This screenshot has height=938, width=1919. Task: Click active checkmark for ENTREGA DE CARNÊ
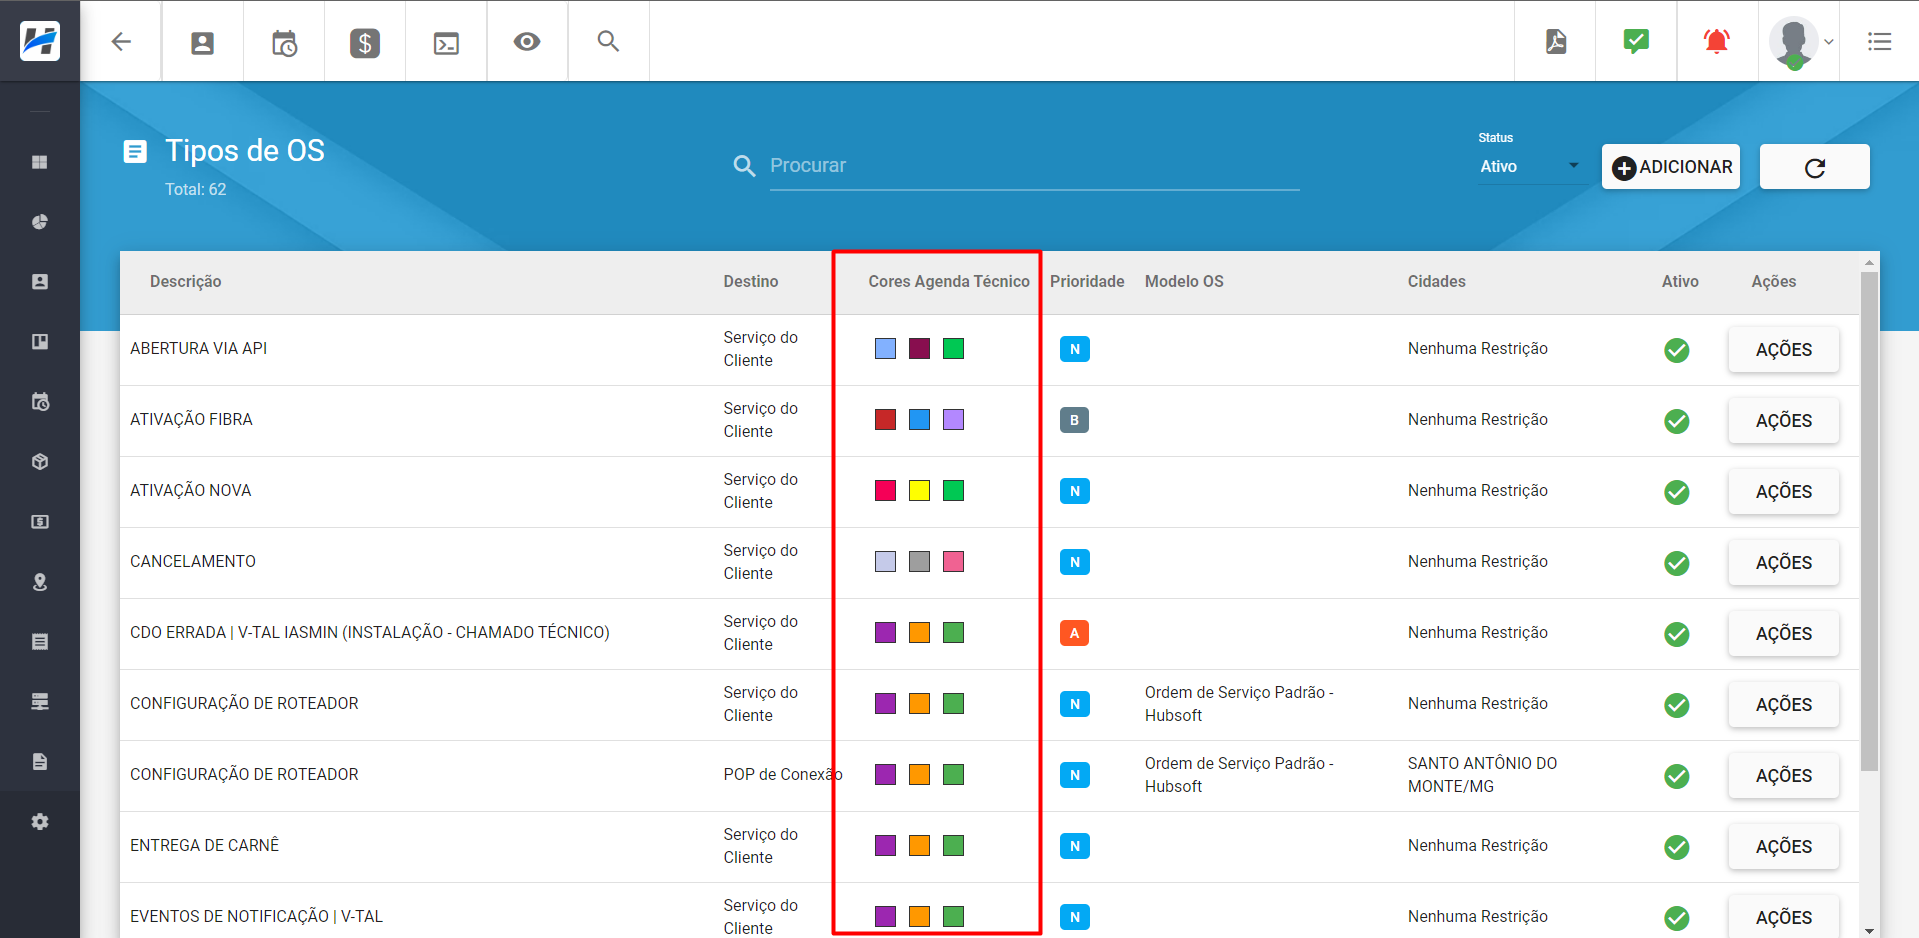coord(1677,847)
